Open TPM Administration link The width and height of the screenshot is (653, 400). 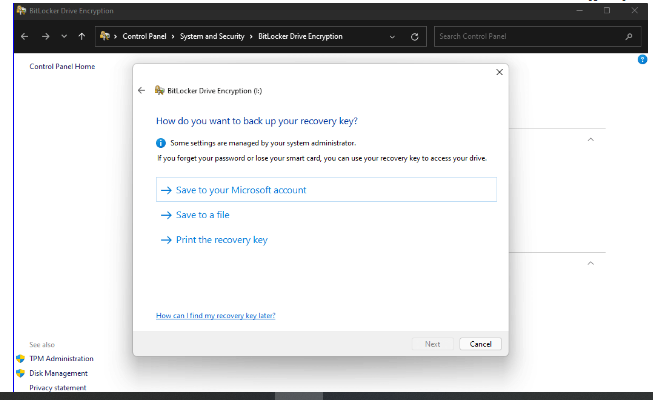coord(61,358)
